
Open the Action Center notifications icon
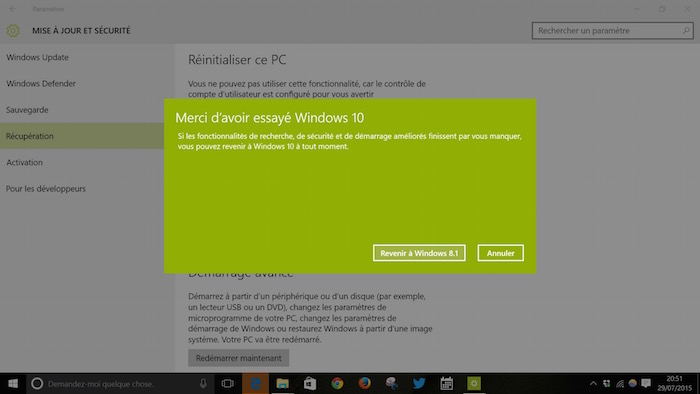tap(646, 384)
